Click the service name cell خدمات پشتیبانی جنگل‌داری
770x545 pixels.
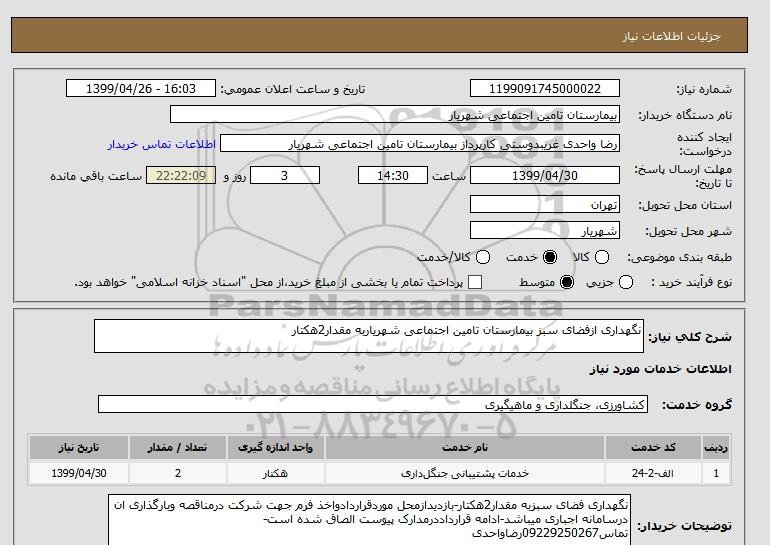pyautogui.click(x=465, y=473)
